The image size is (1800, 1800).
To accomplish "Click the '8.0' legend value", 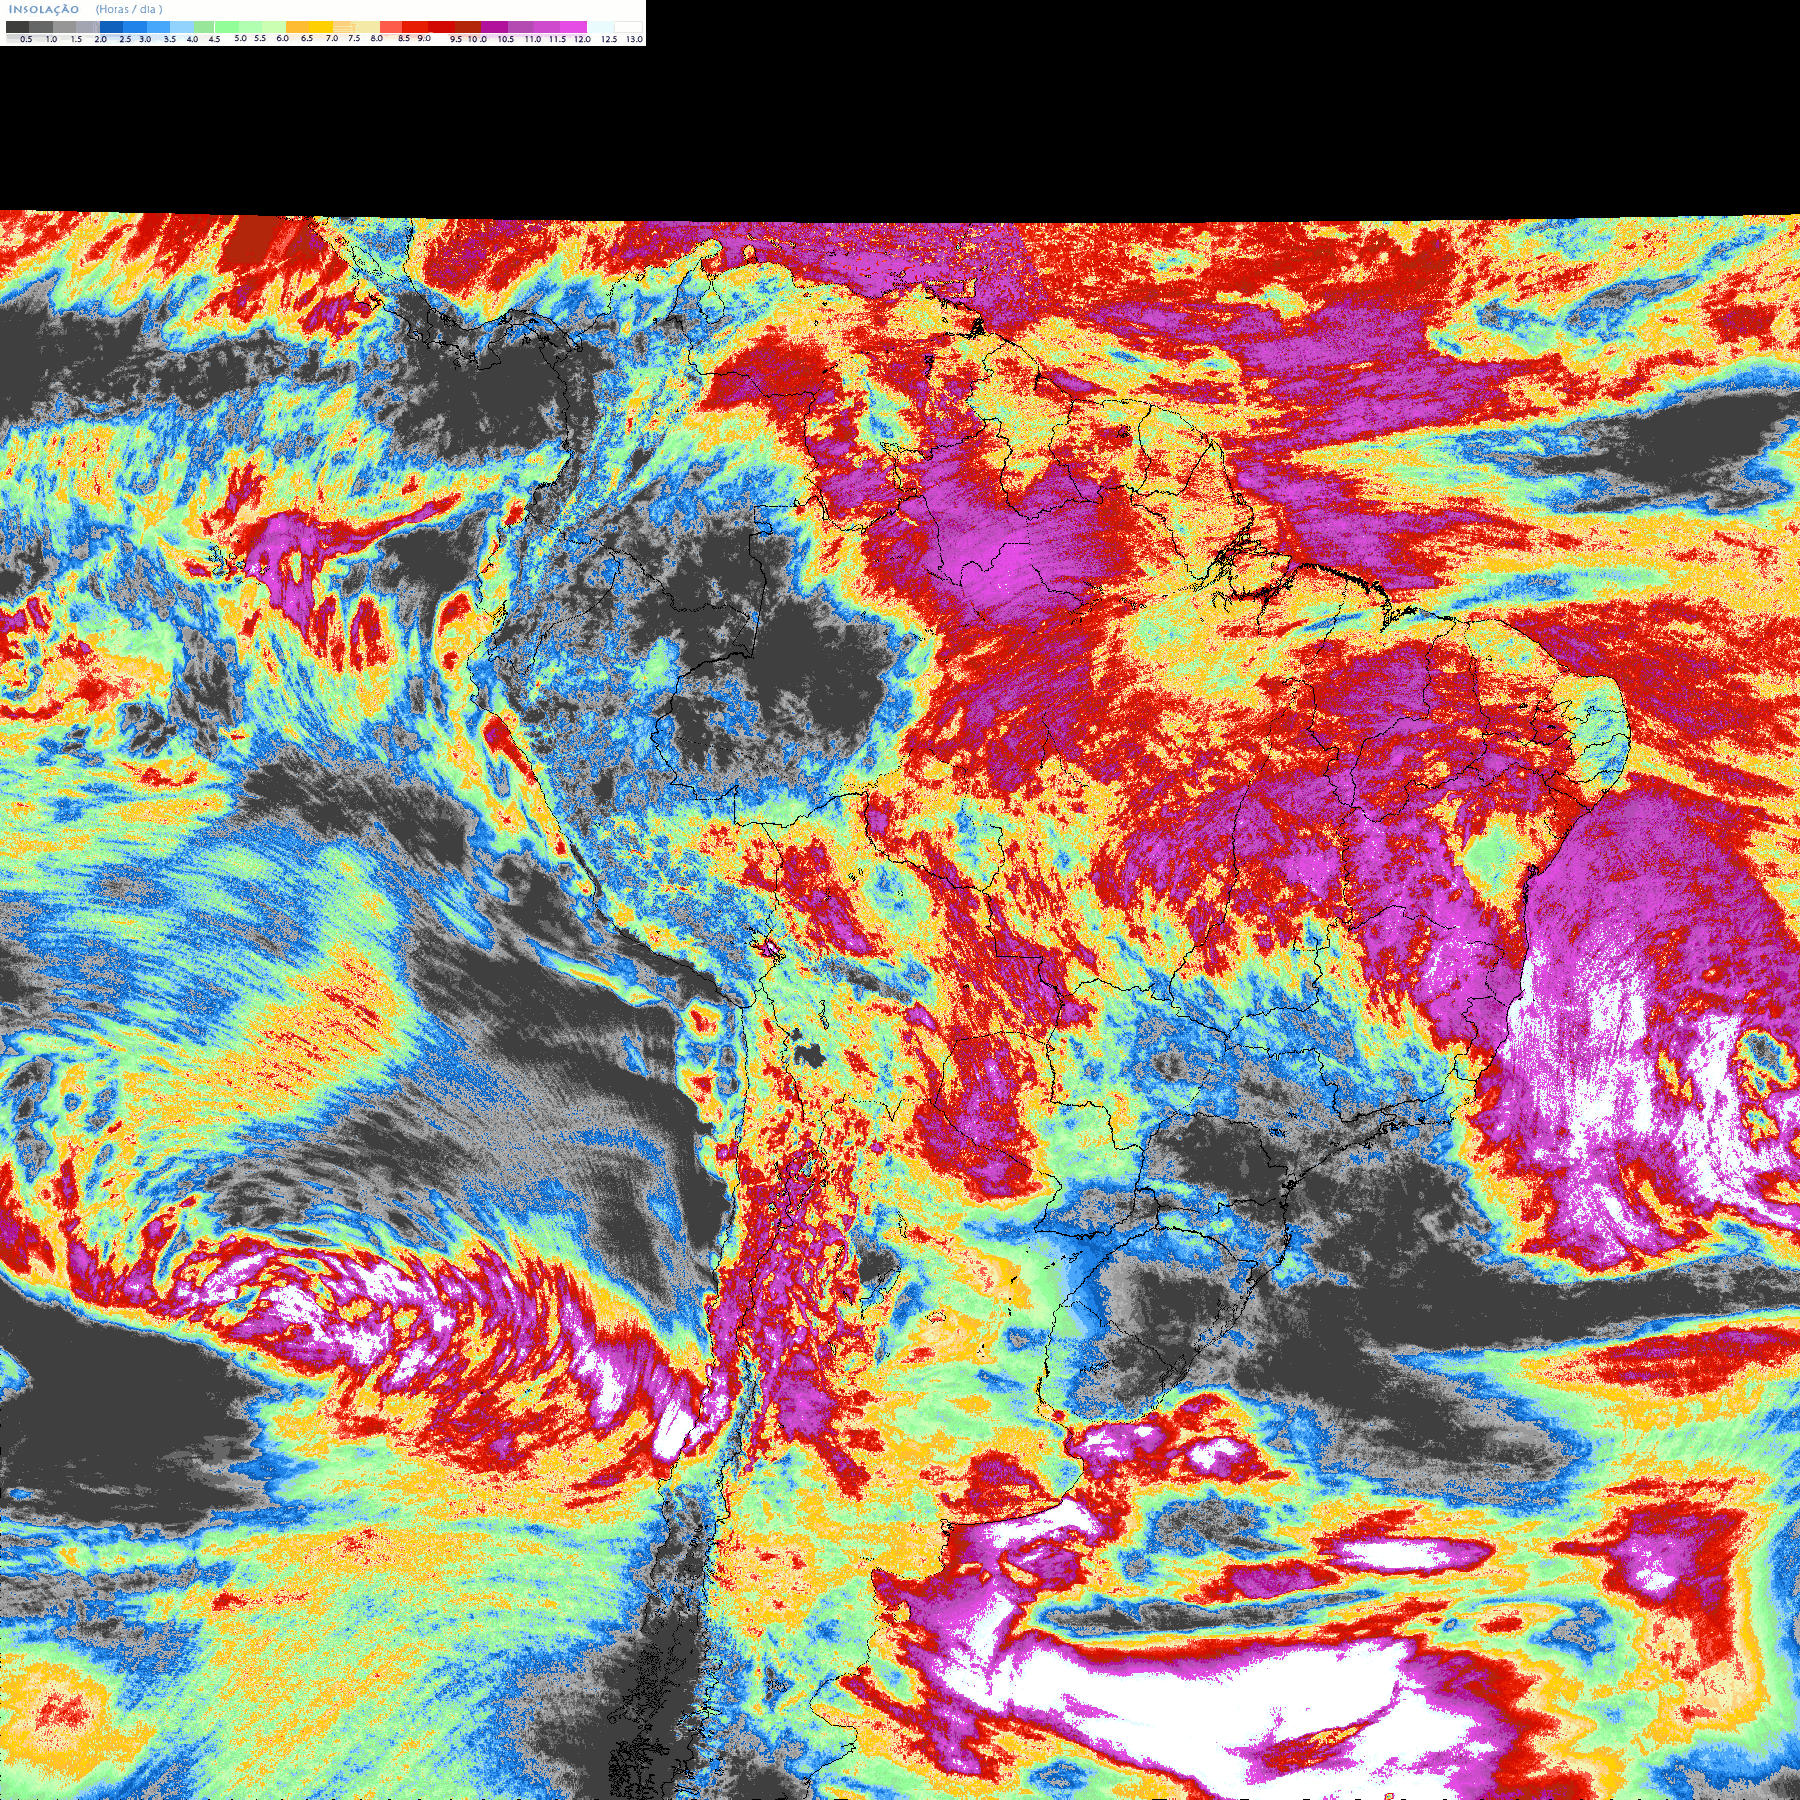I will pos(377,38).
